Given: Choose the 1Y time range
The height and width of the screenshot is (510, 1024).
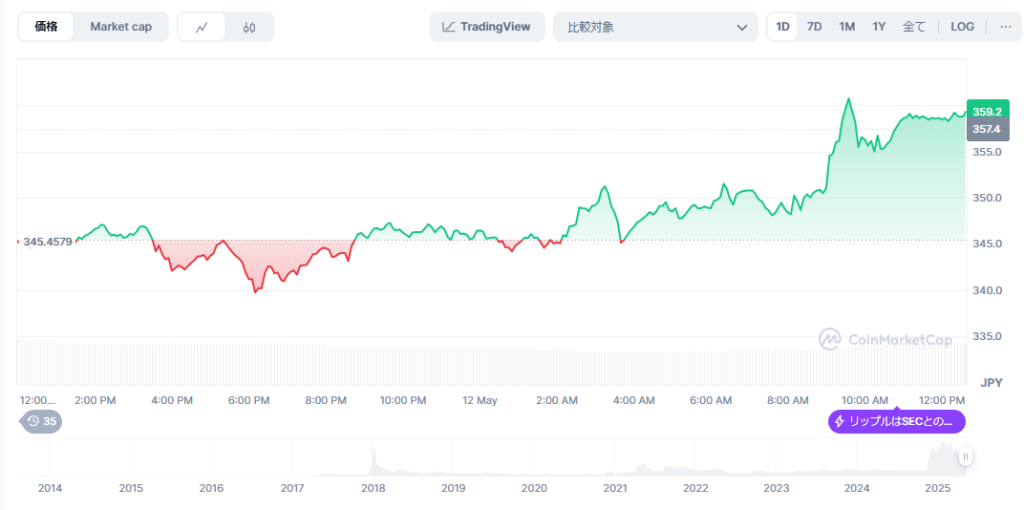Looking at the screenshot, I should point(878,27).
